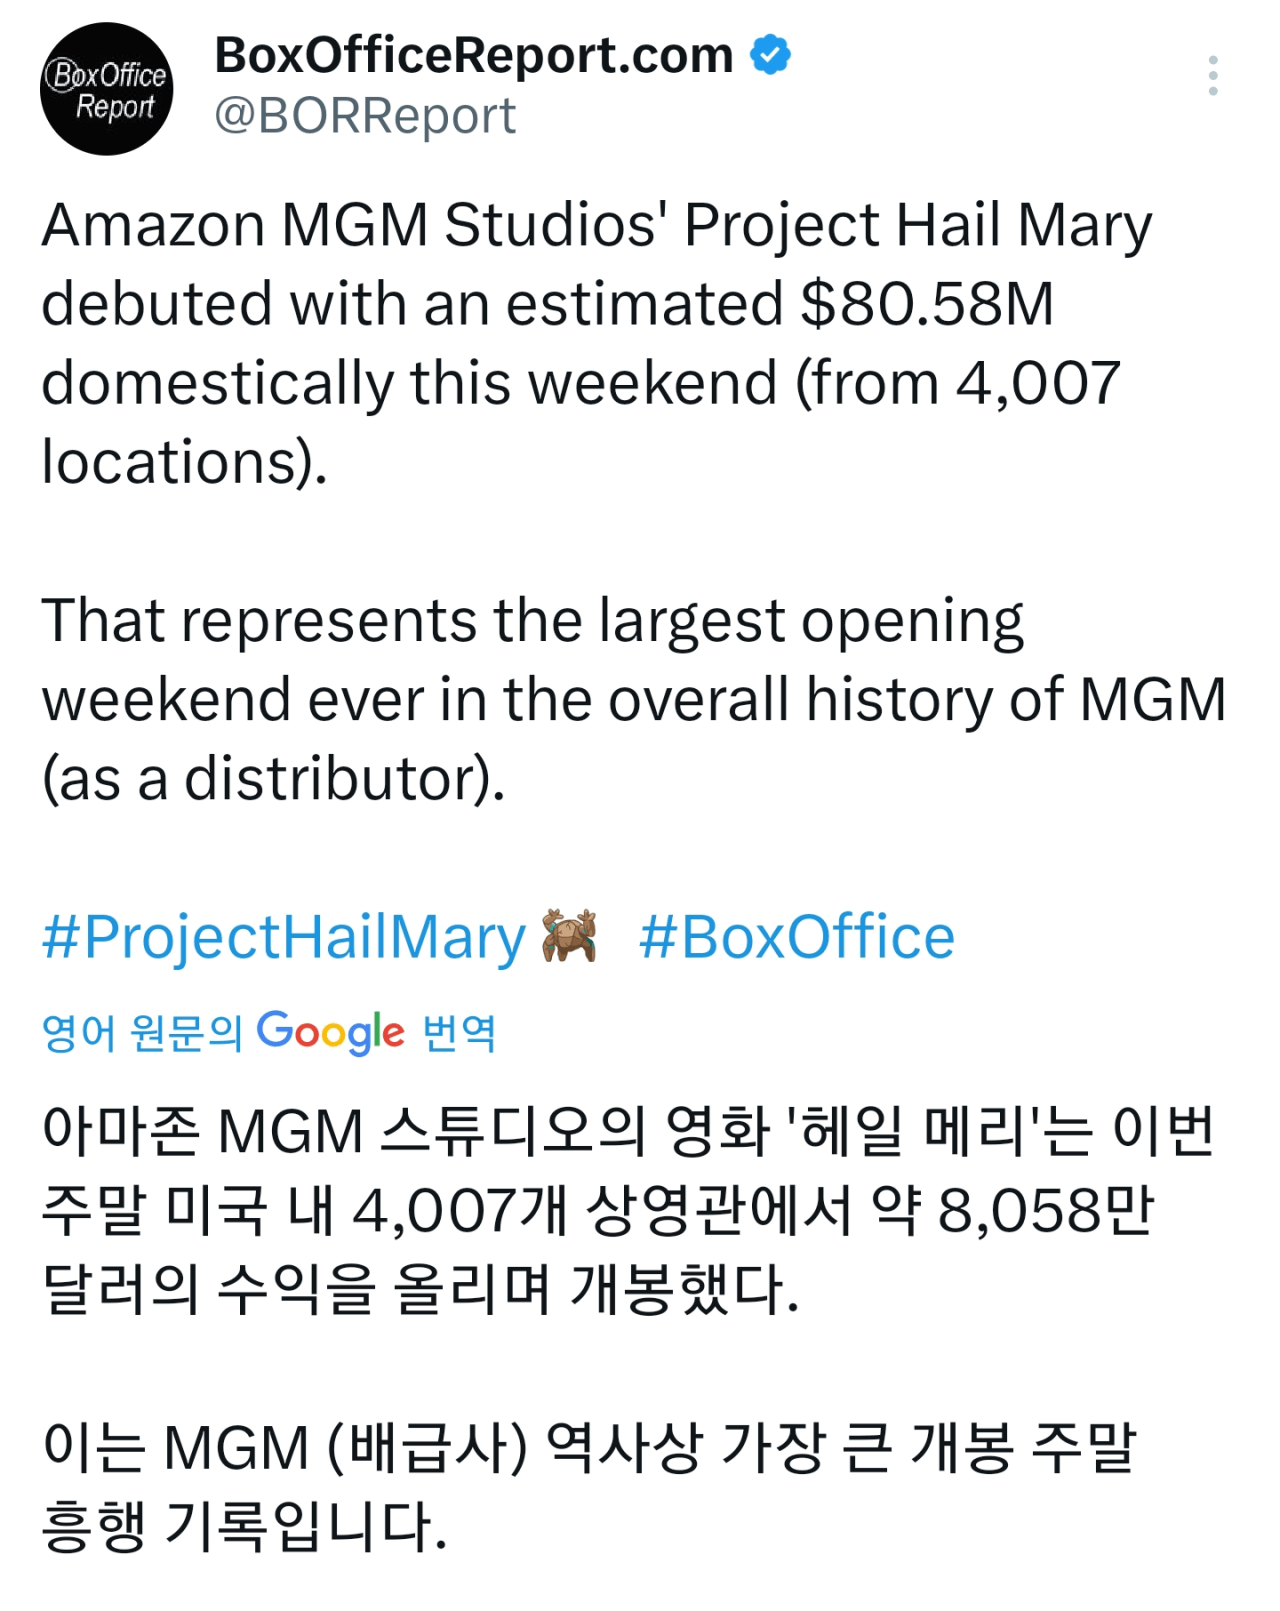Viewport: 1280px width, 1611px height.
Task: Open the BoxOffice Report profile avatar
Action: tap(106, 89)
